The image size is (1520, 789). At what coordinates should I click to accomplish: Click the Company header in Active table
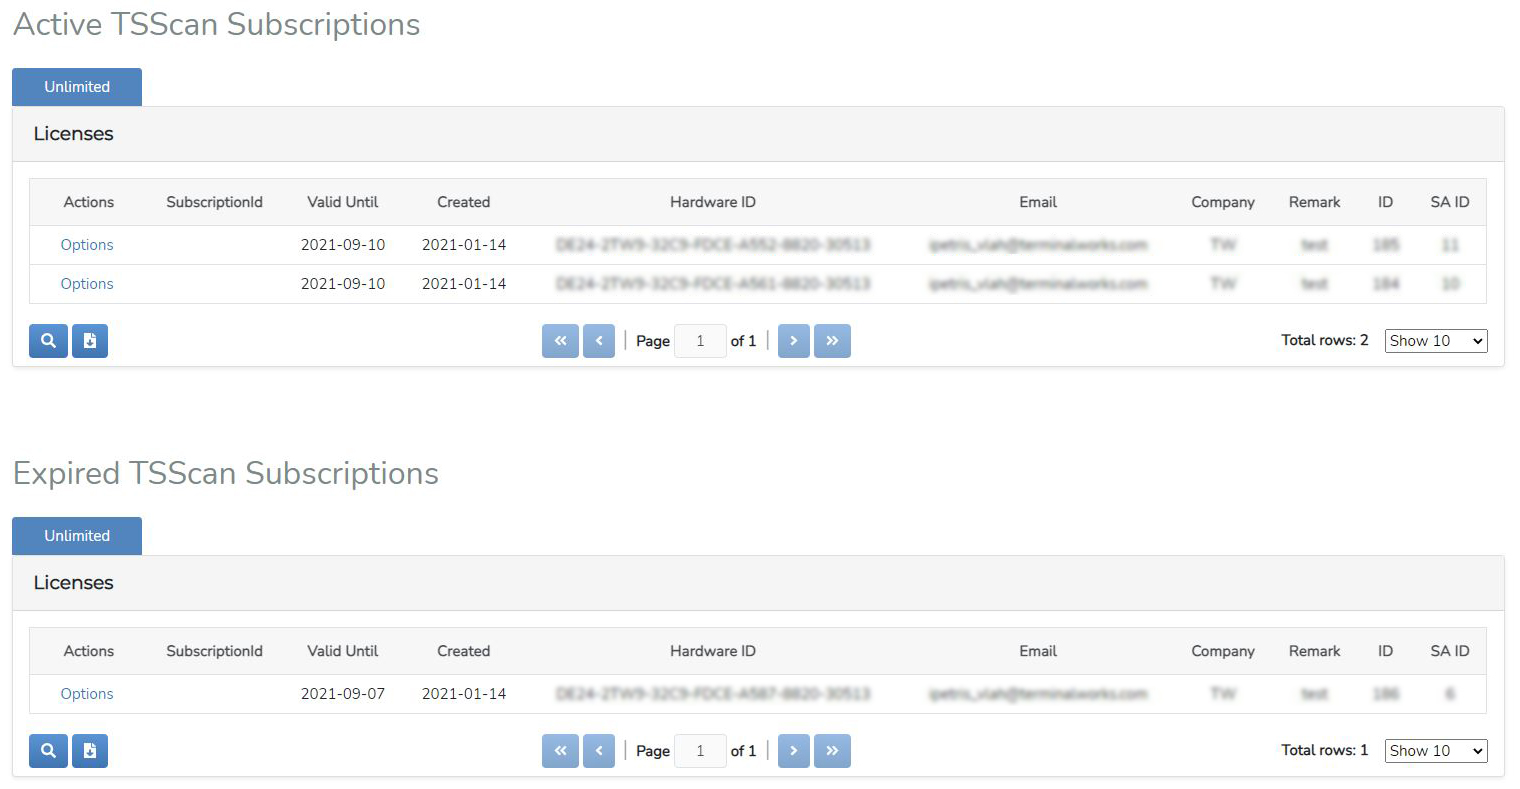tap(1223, 202)
